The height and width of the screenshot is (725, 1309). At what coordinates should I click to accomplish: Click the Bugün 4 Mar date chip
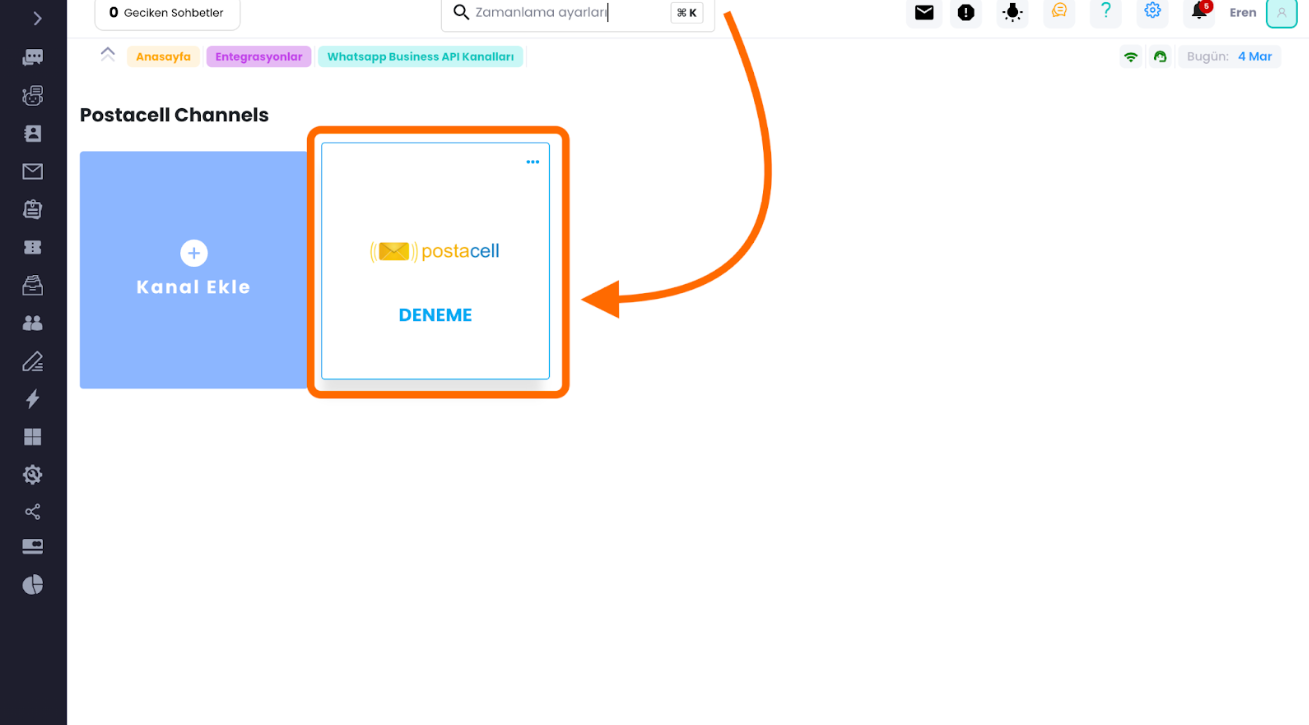[1229, 57]
